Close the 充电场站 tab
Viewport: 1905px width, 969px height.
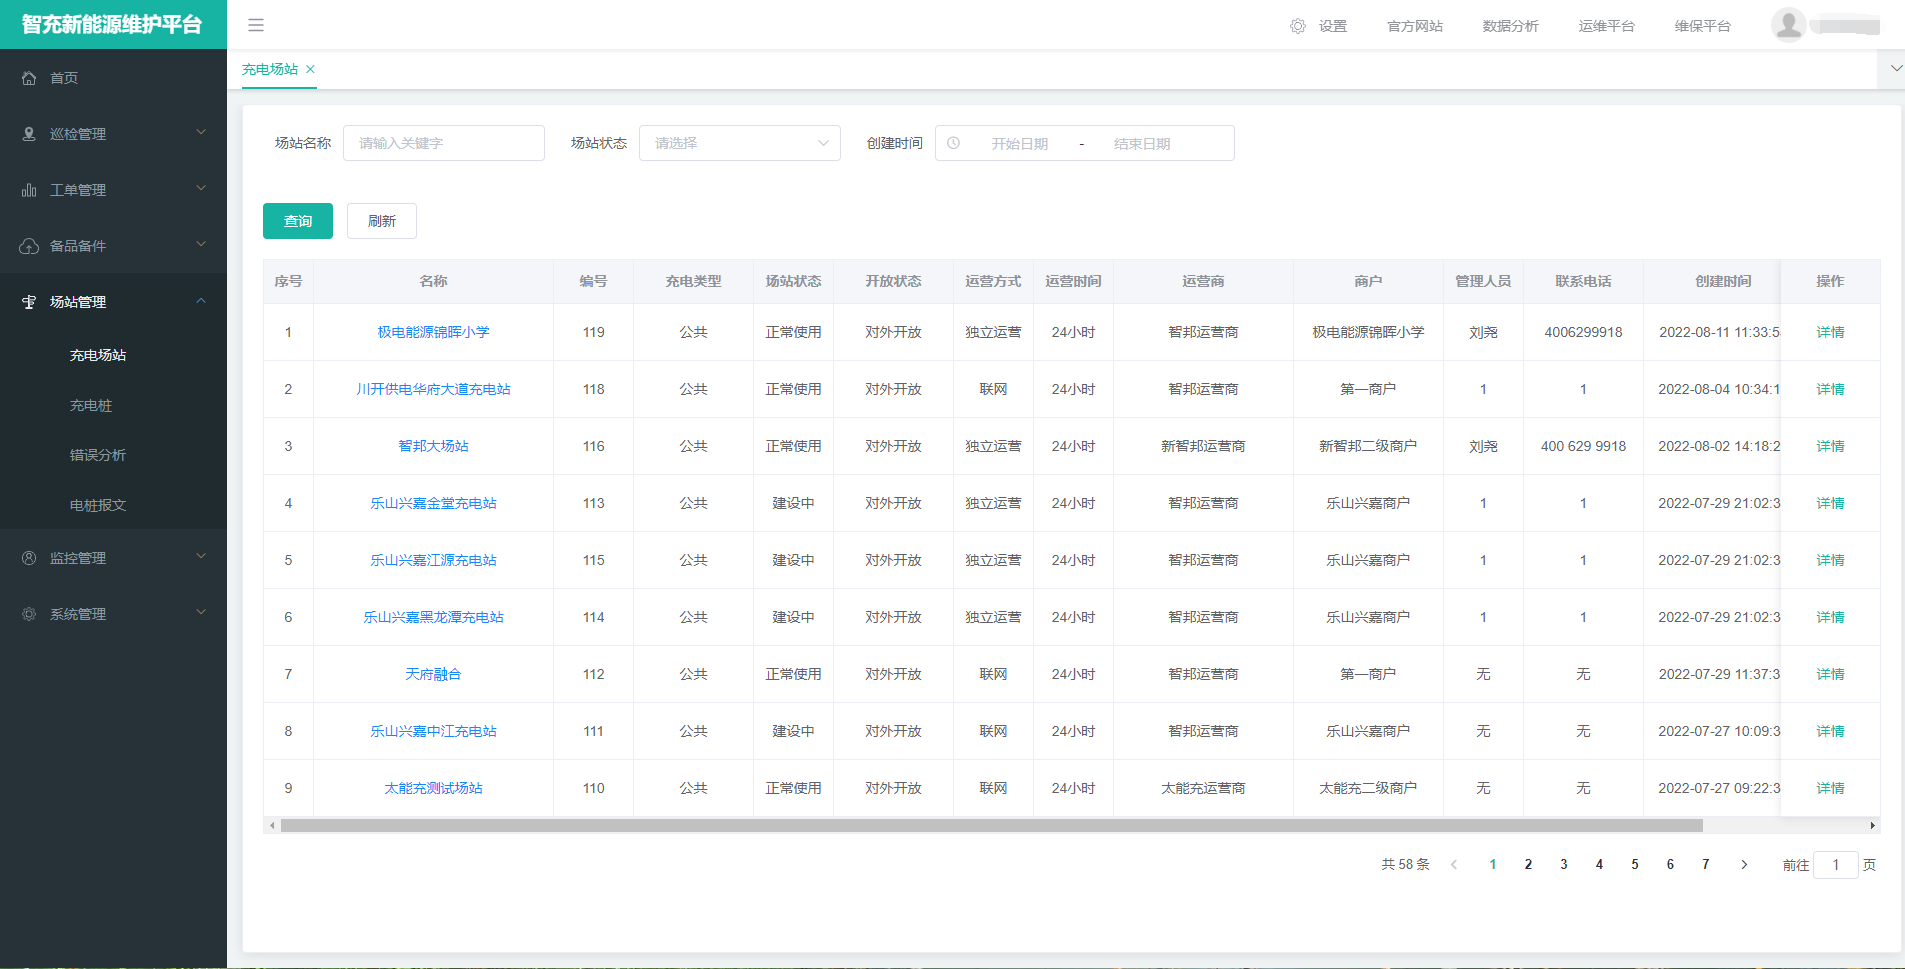(311, 69)
